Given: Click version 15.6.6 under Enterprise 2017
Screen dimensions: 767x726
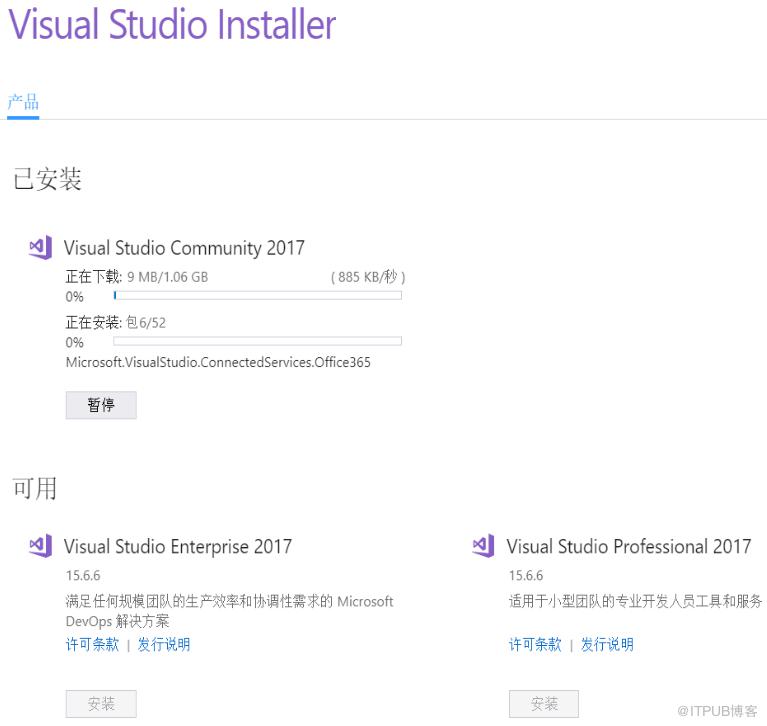Looking at the screenshot, I should click(x=83, y=575).
